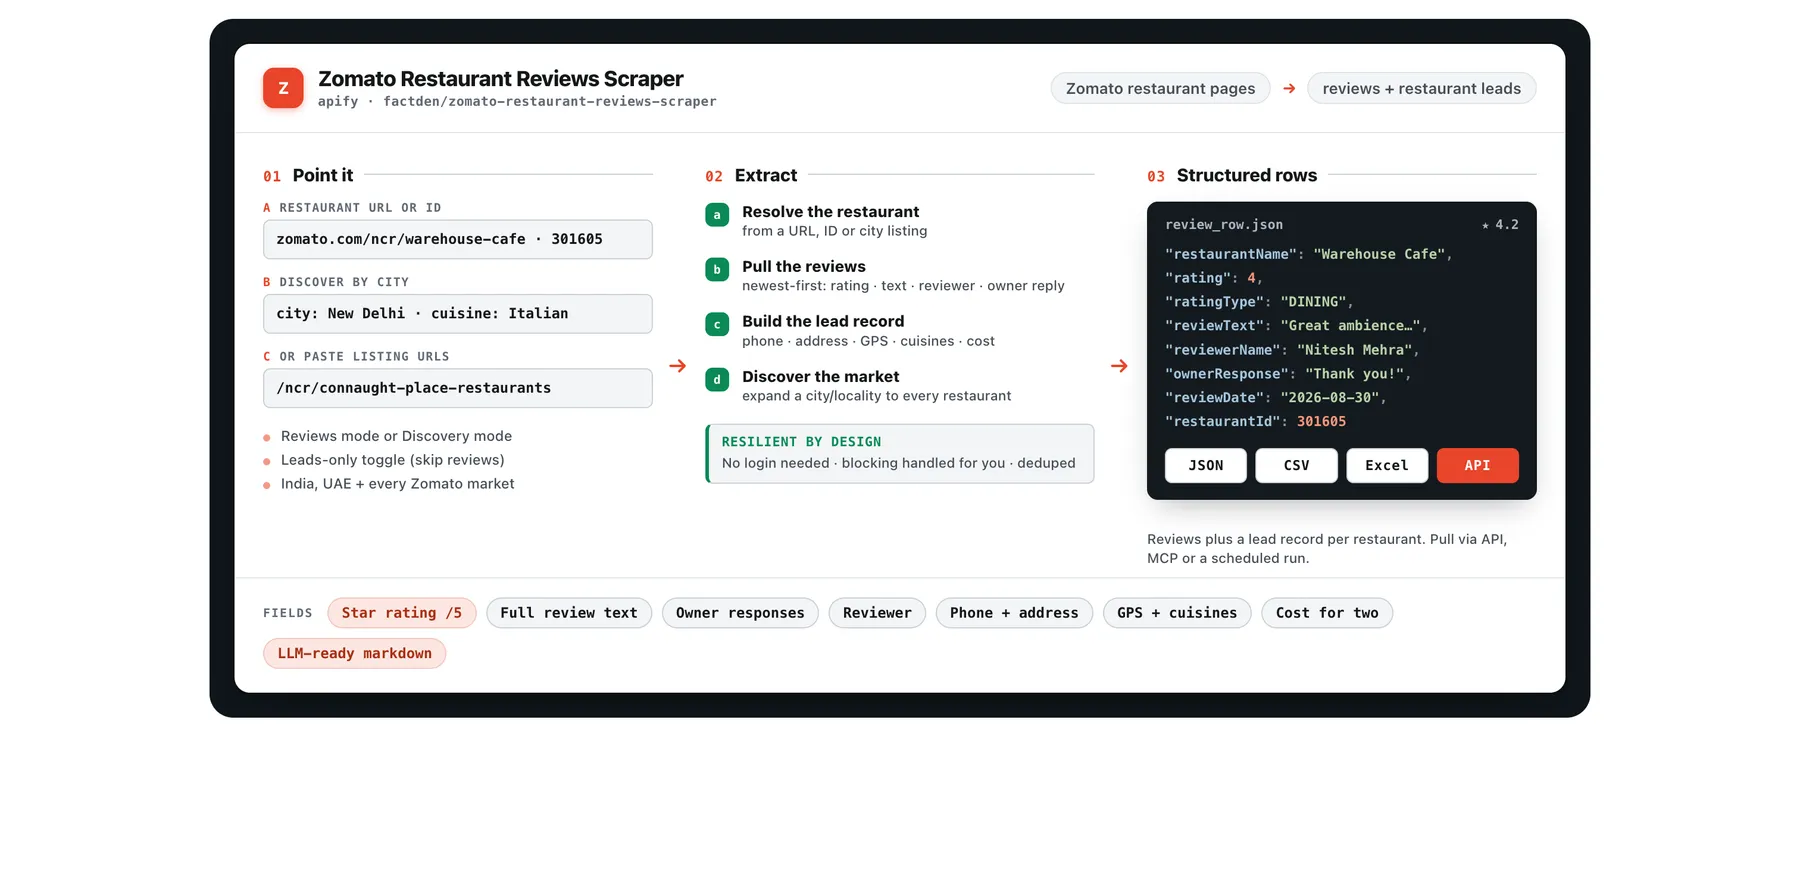The height and width of the screenshot is (883, 1800).
Task: Select the 'LLM-ready markdown' chip
Action: (355, 654)
